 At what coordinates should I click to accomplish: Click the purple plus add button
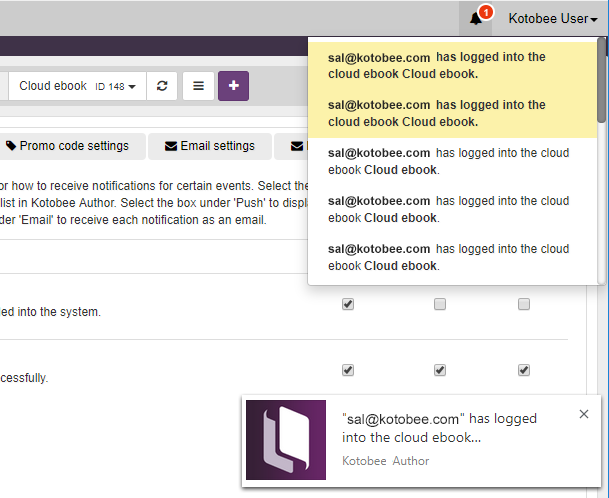[233, 86]
